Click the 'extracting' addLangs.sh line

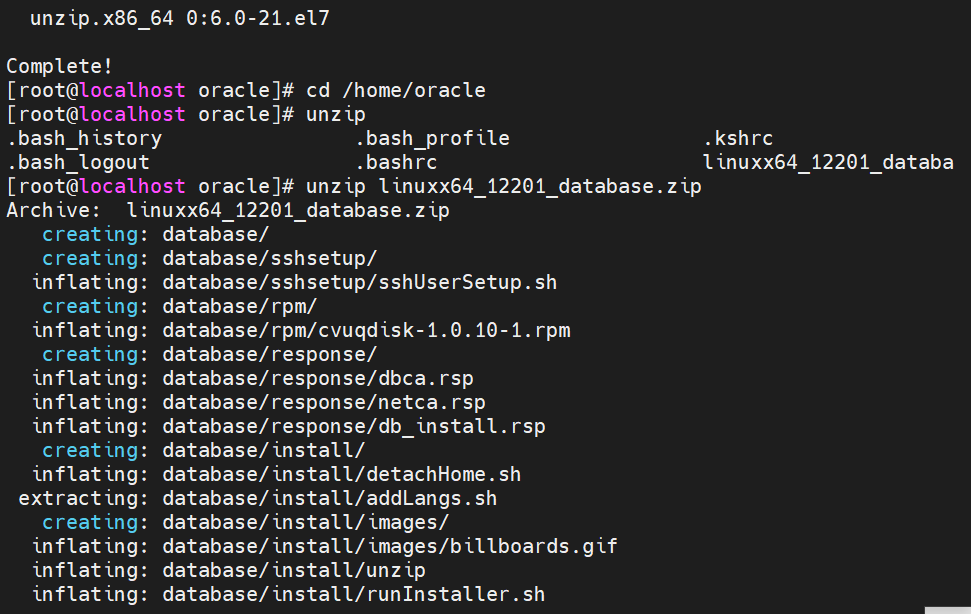click(258, 498)
